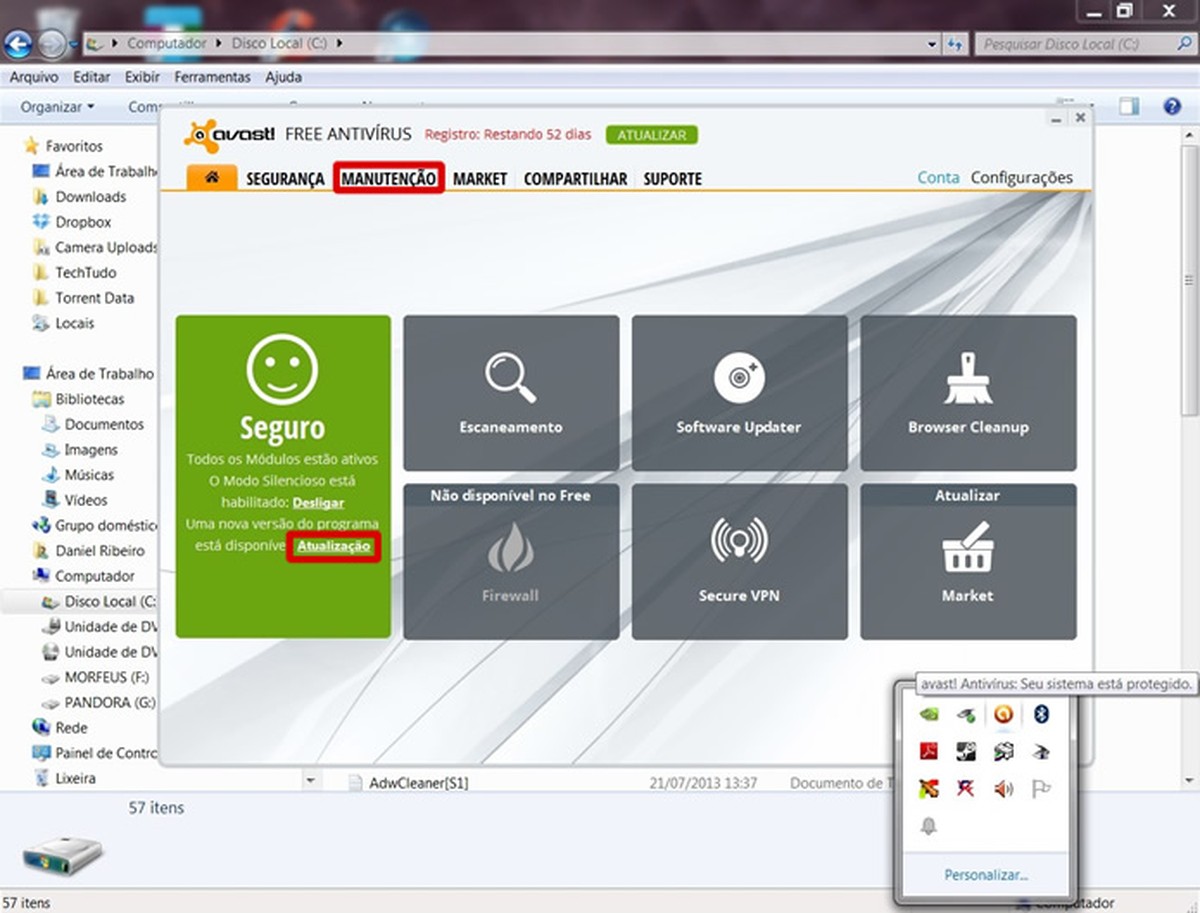Switch to MANUTENÇÃO tab

tap(389, 178)
